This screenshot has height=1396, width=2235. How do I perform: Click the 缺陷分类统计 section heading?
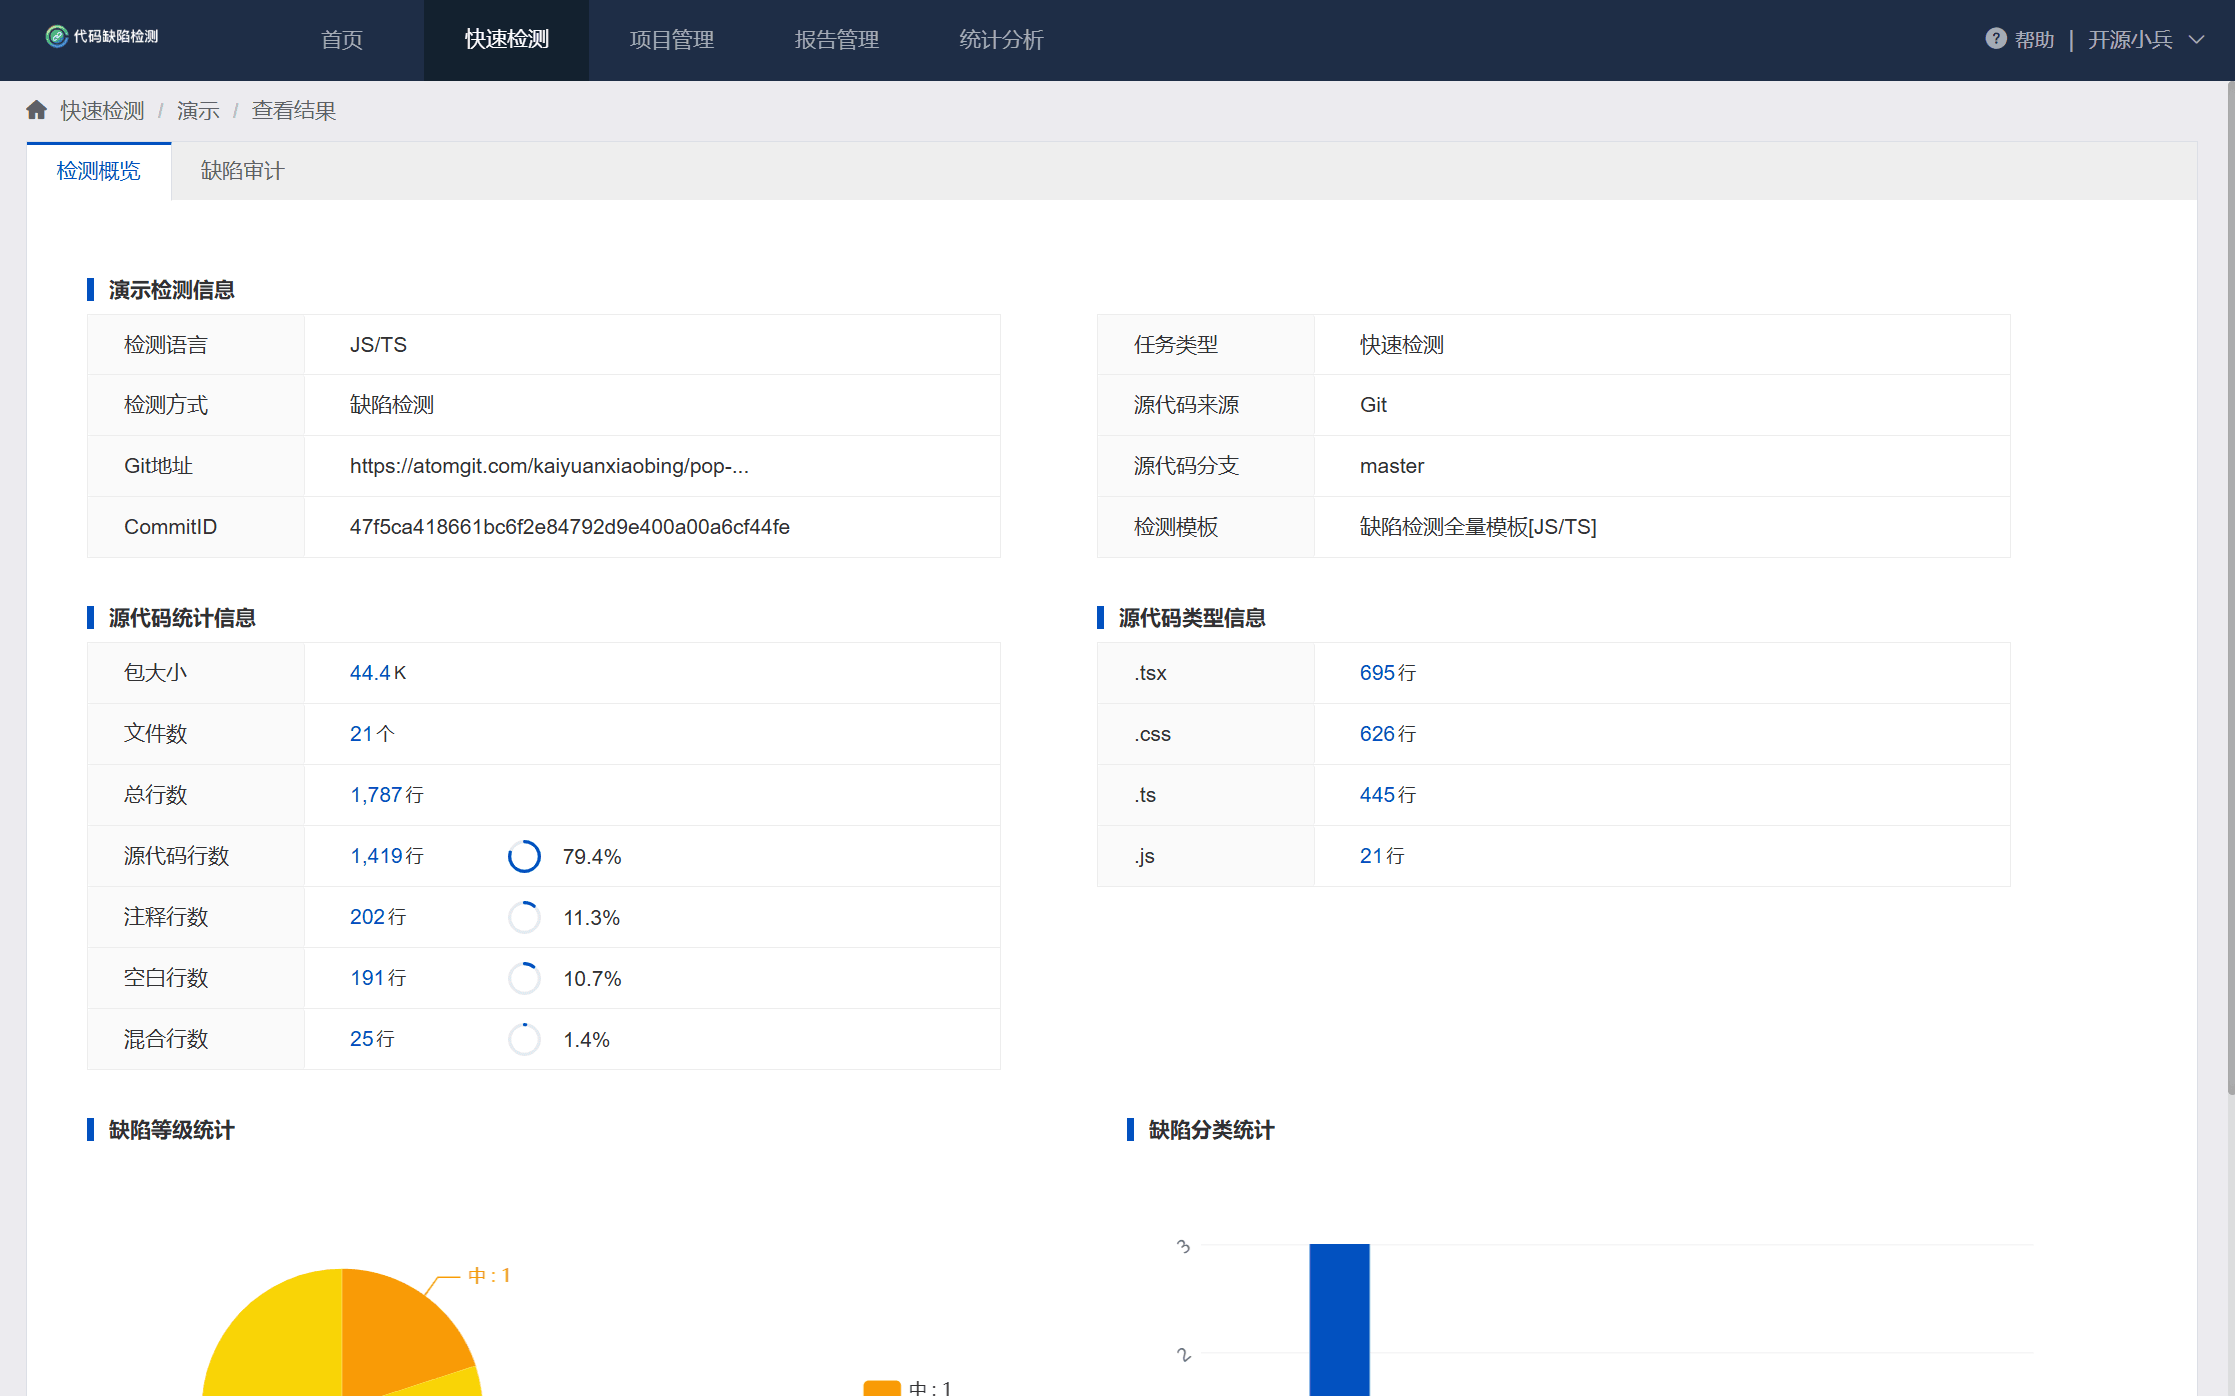[x=1211, y=1130]
